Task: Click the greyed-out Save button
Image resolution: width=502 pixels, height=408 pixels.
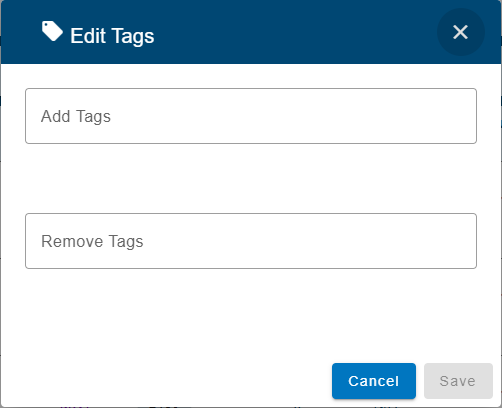Action: (458, 381)
